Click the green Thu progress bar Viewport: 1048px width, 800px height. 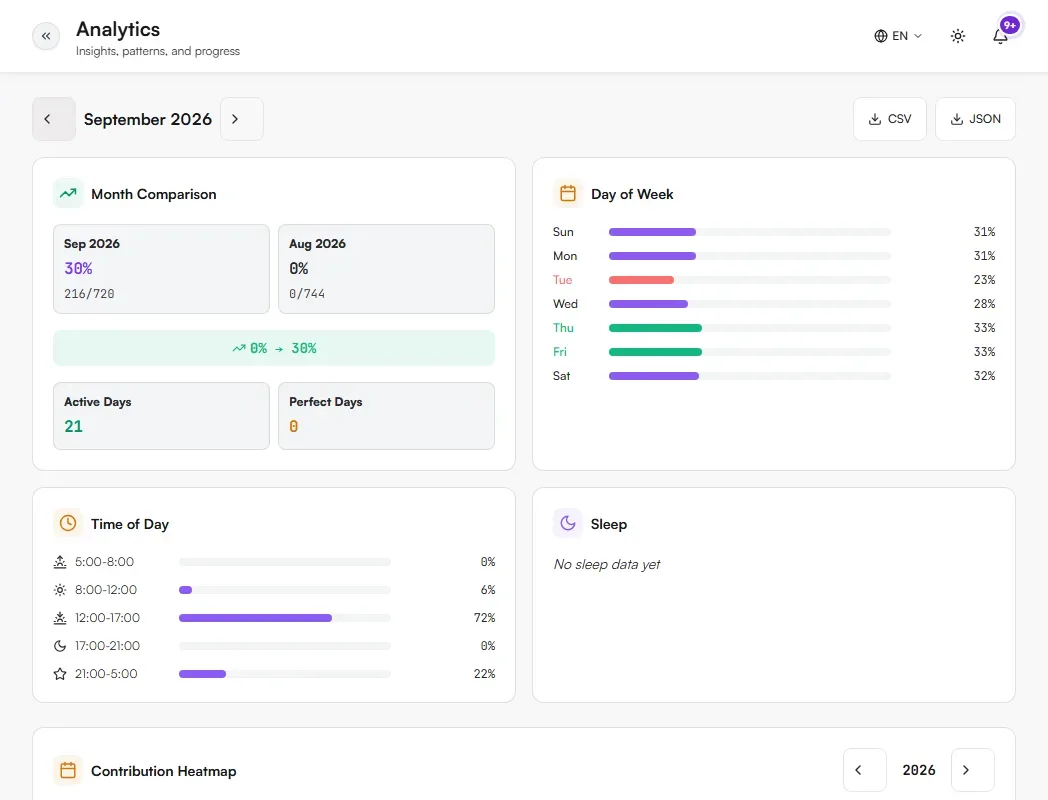[x=749, y=328]
